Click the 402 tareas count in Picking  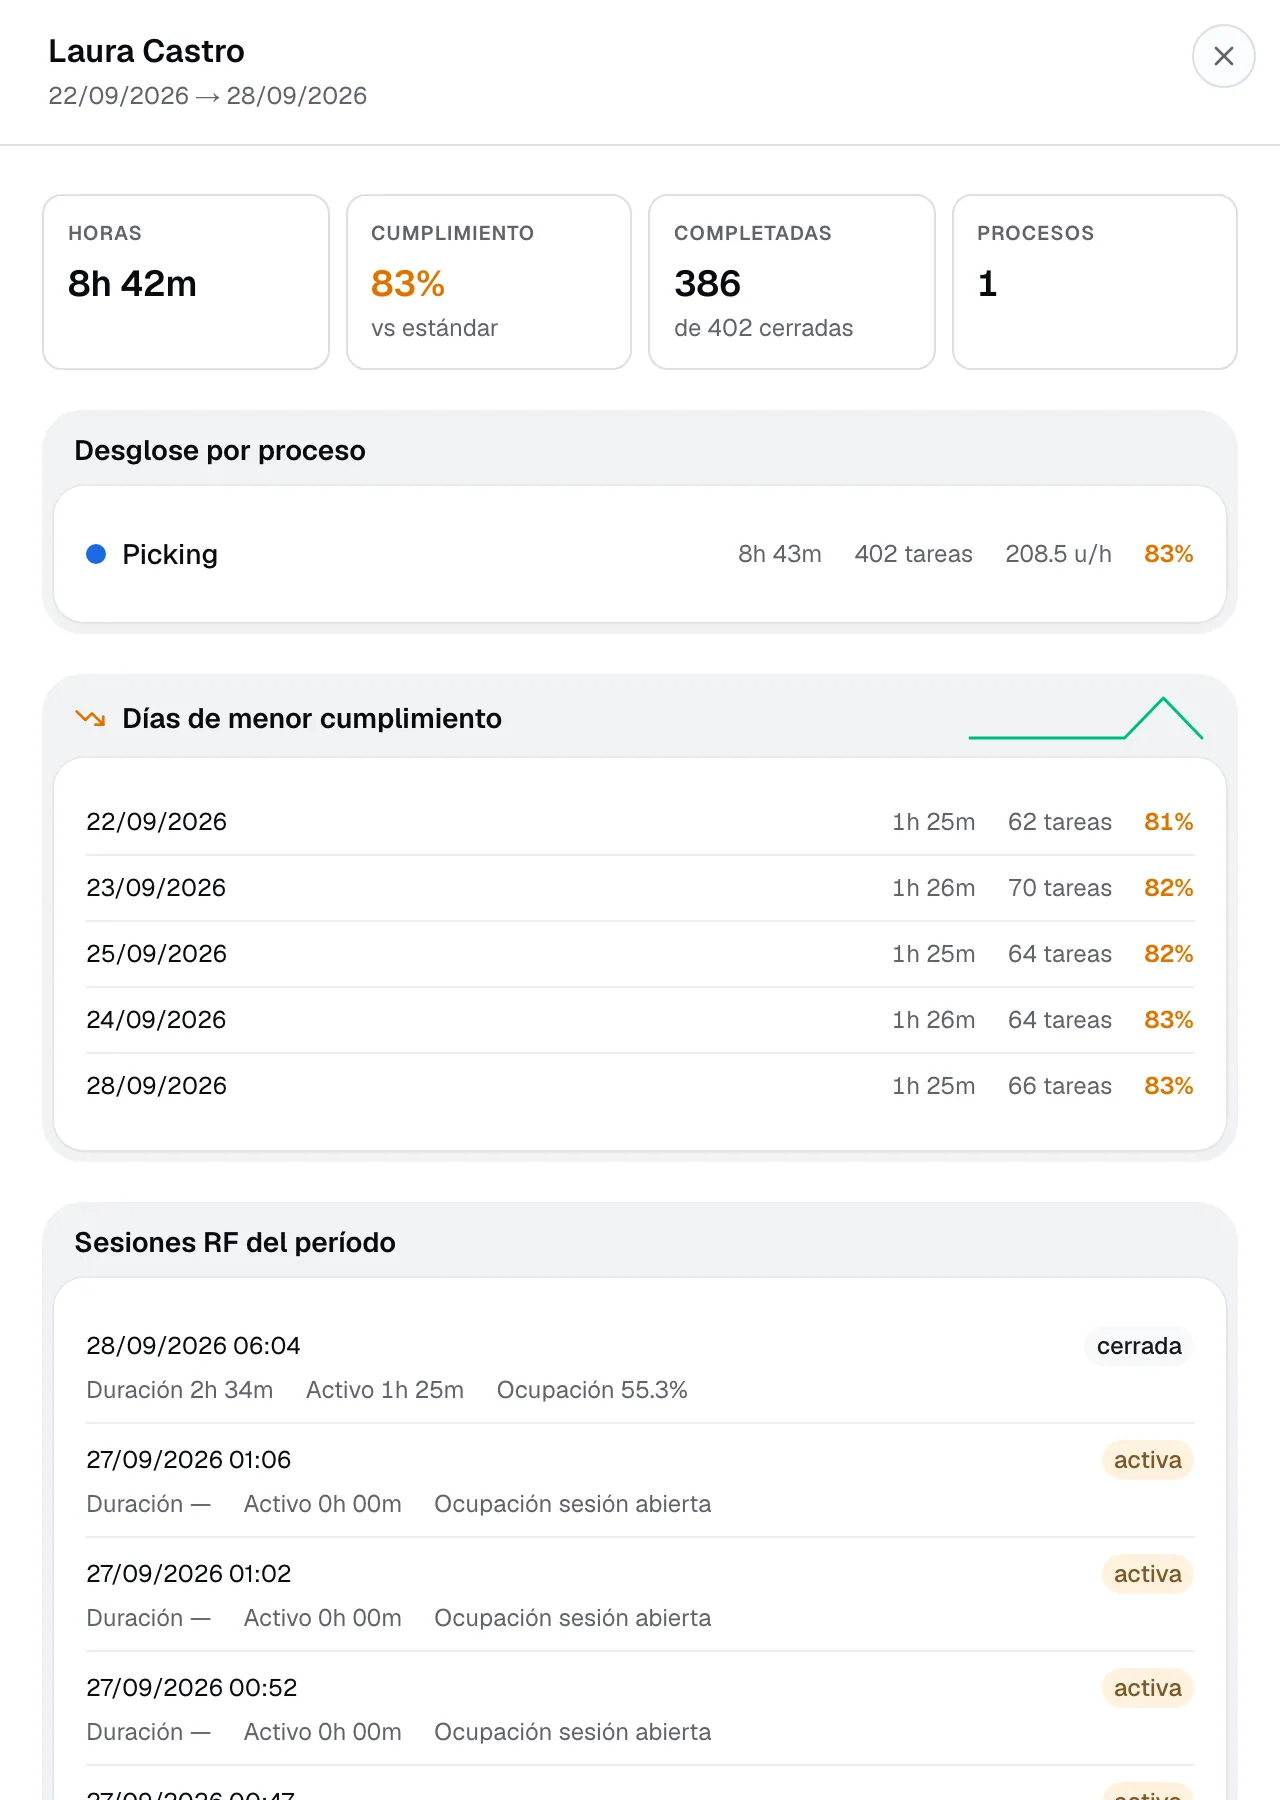click(x=914, y=554)
